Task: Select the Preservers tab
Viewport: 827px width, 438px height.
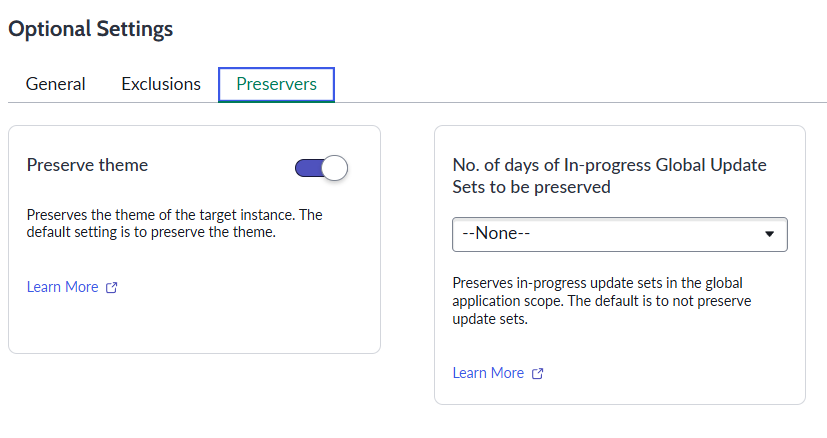Action: [x=276, y=84]
